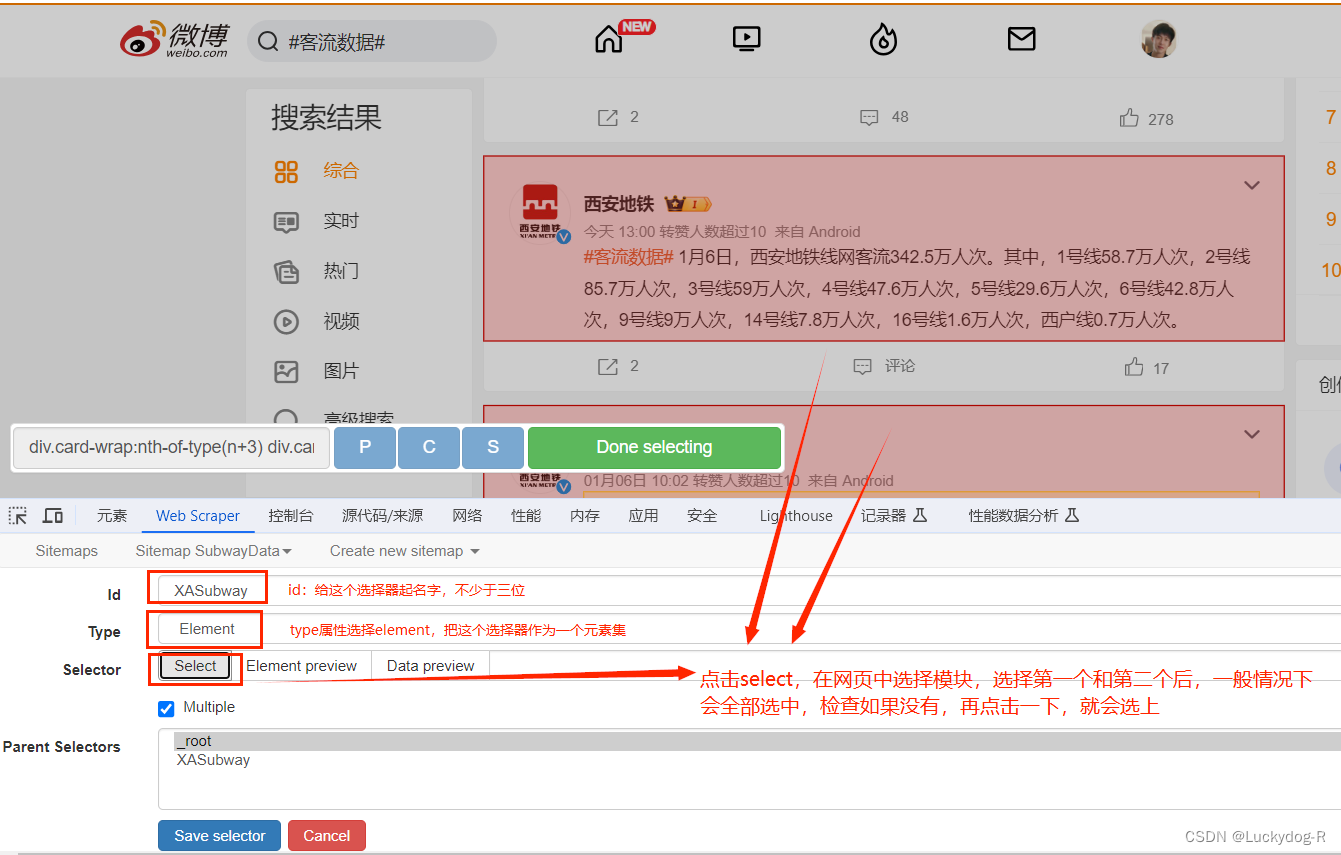This screenshot has width=1341, height=855.
Task: Focus the #客流数据# search box
Action: [x=372, y=42]
